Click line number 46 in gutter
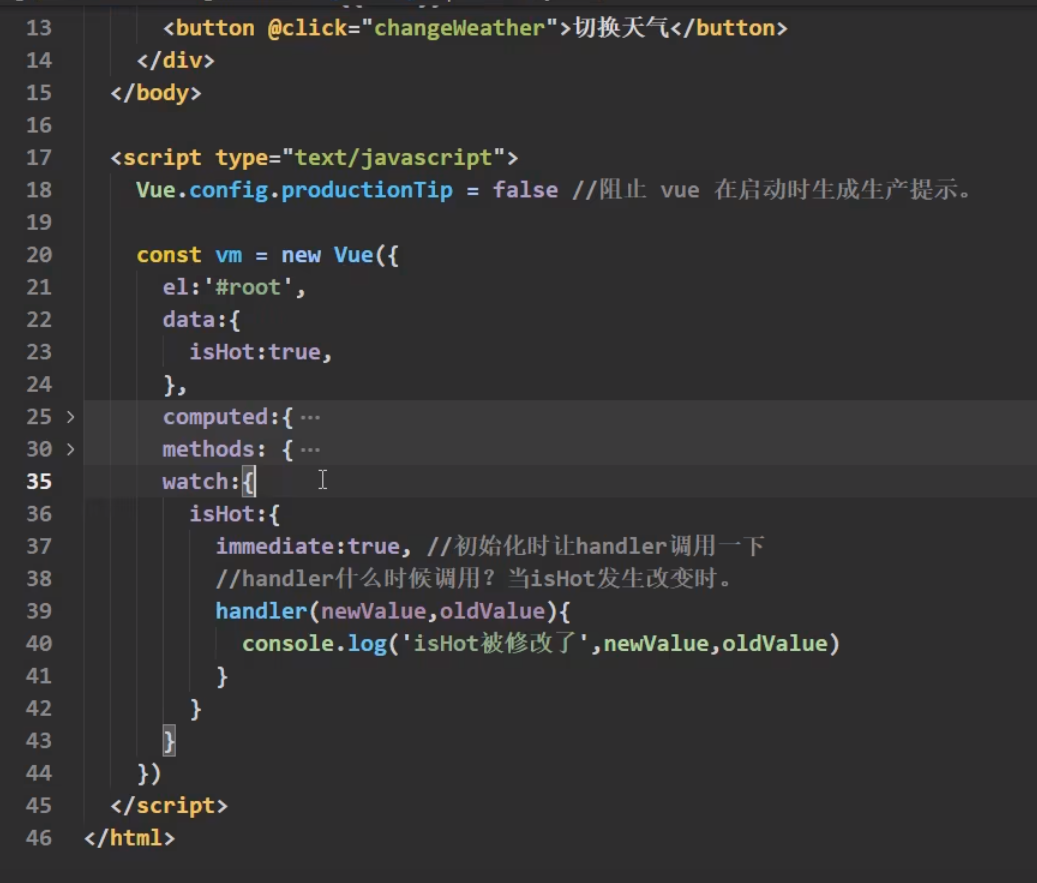The image size is (1037, 883). [39, 838]
